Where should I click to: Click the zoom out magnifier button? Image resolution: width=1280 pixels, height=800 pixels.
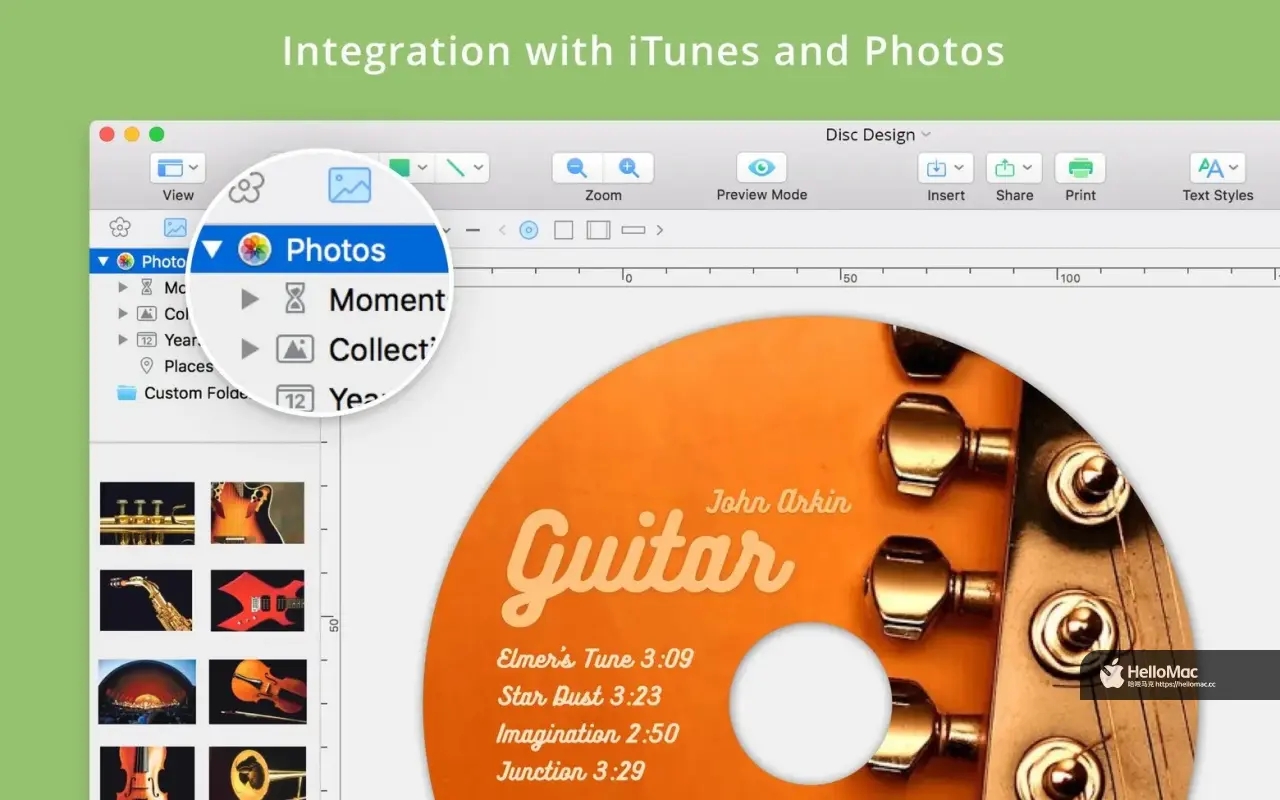coord(577,168)
